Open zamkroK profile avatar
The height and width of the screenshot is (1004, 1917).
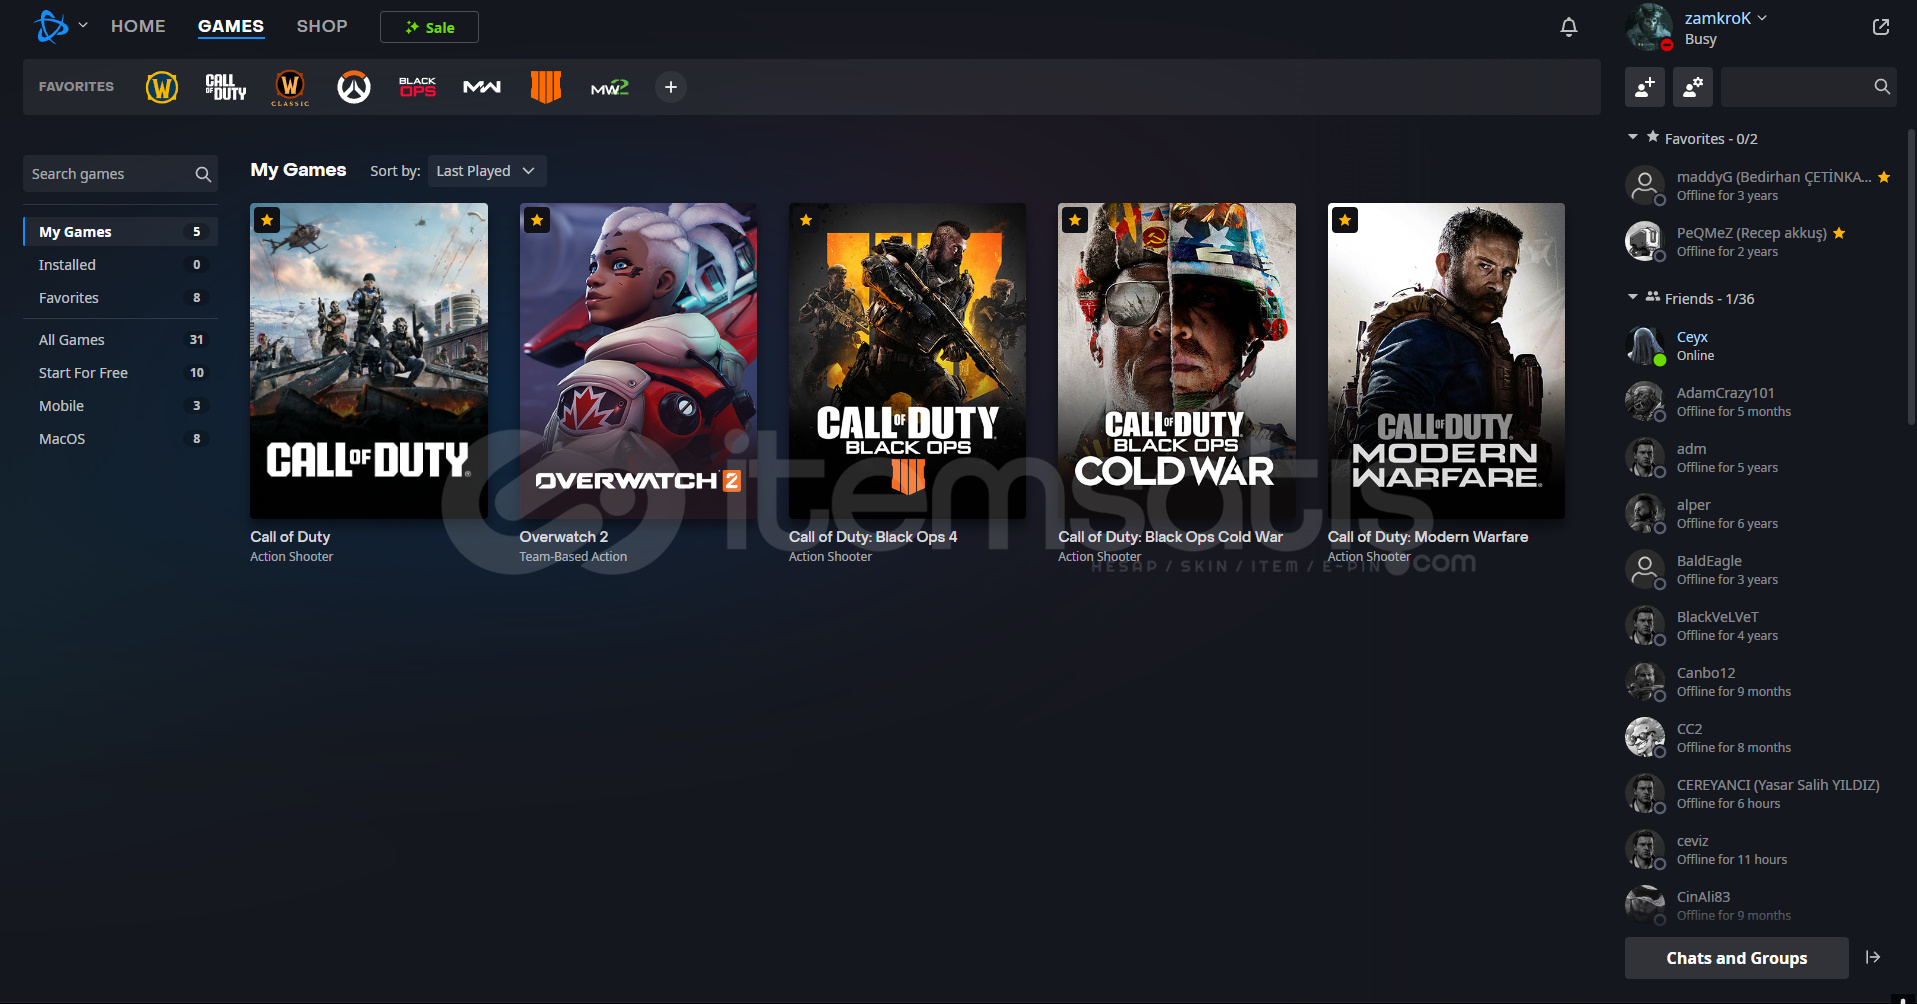tap(1649, 27)
